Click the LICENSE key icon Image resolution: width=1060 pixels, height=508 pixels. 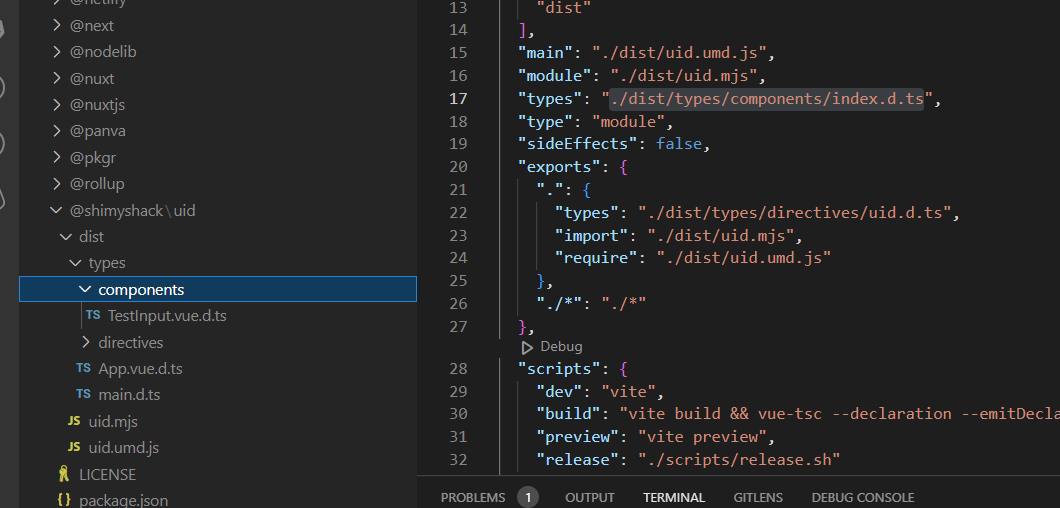[x=64, y=474]
